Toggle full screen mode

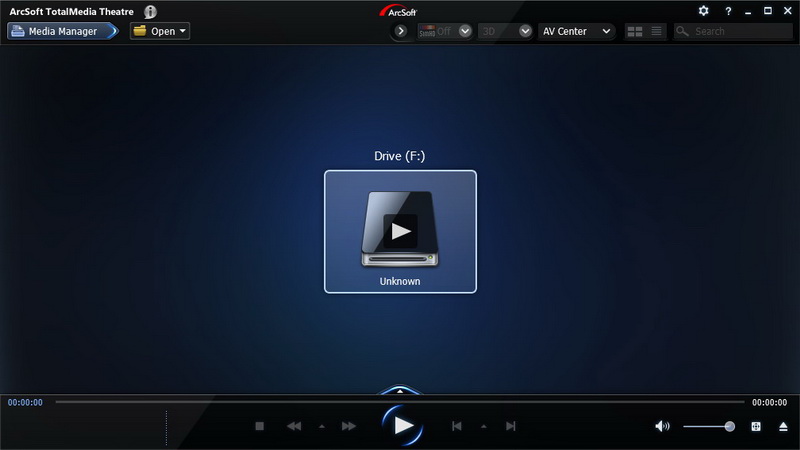point(756,427)
